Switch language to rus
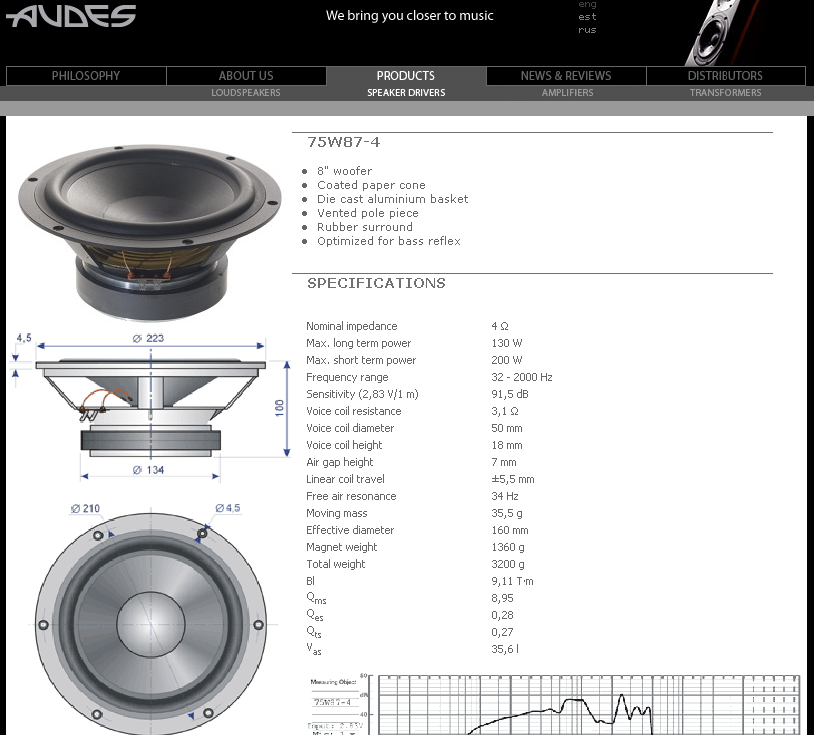 coord(587,30)
